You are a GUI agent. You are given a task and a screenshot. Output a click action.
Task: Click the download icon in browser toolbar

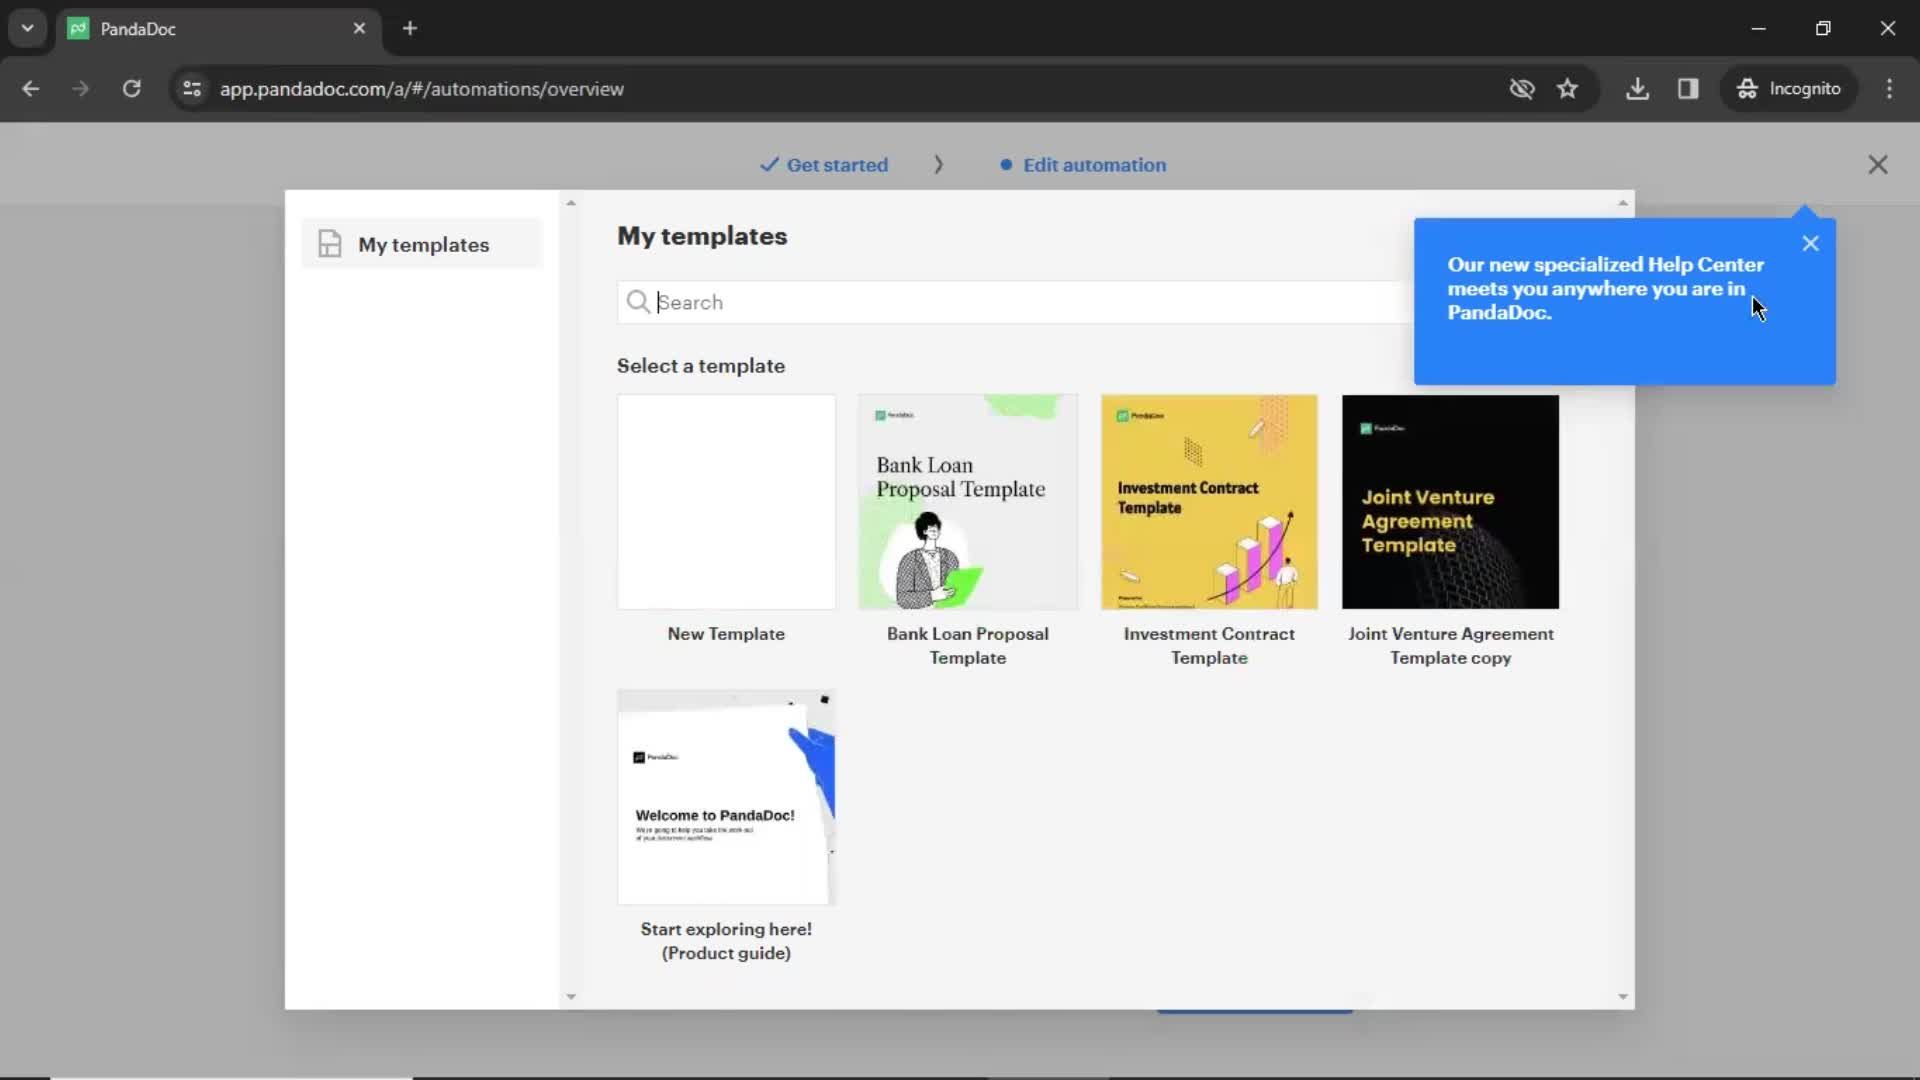[x=1638, y=88]
